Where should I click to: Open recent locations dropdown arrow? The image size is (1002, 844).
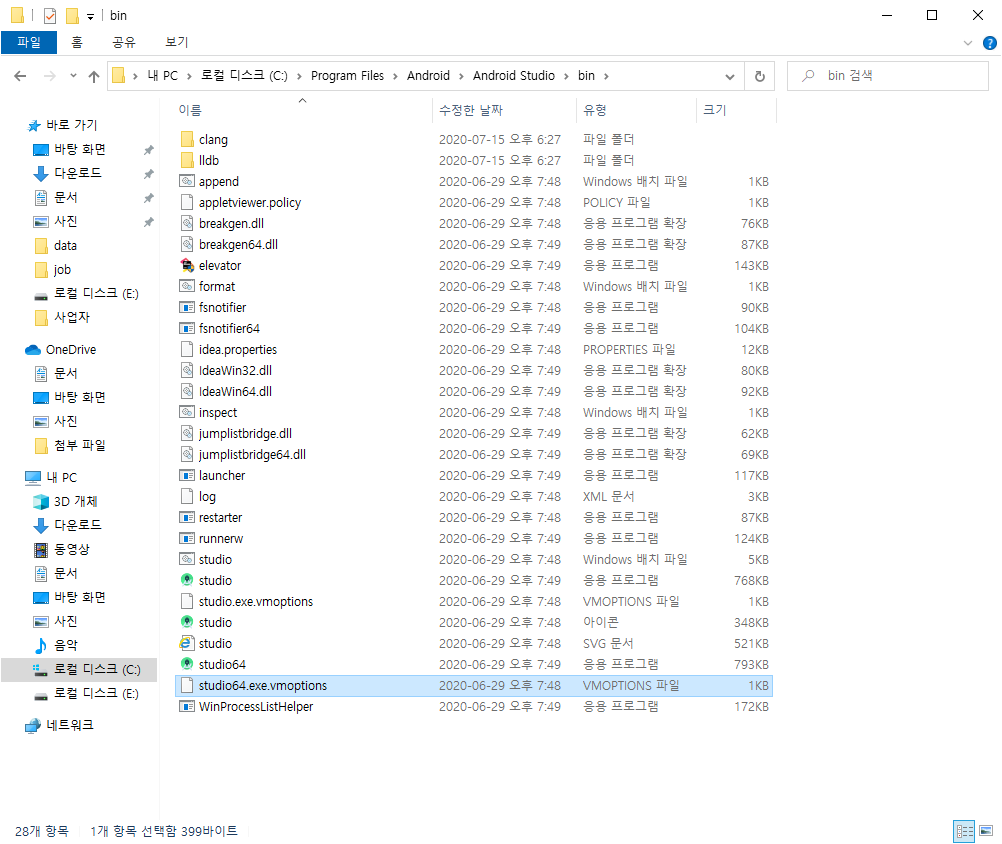pyautogui.click(x=73, y=76)
